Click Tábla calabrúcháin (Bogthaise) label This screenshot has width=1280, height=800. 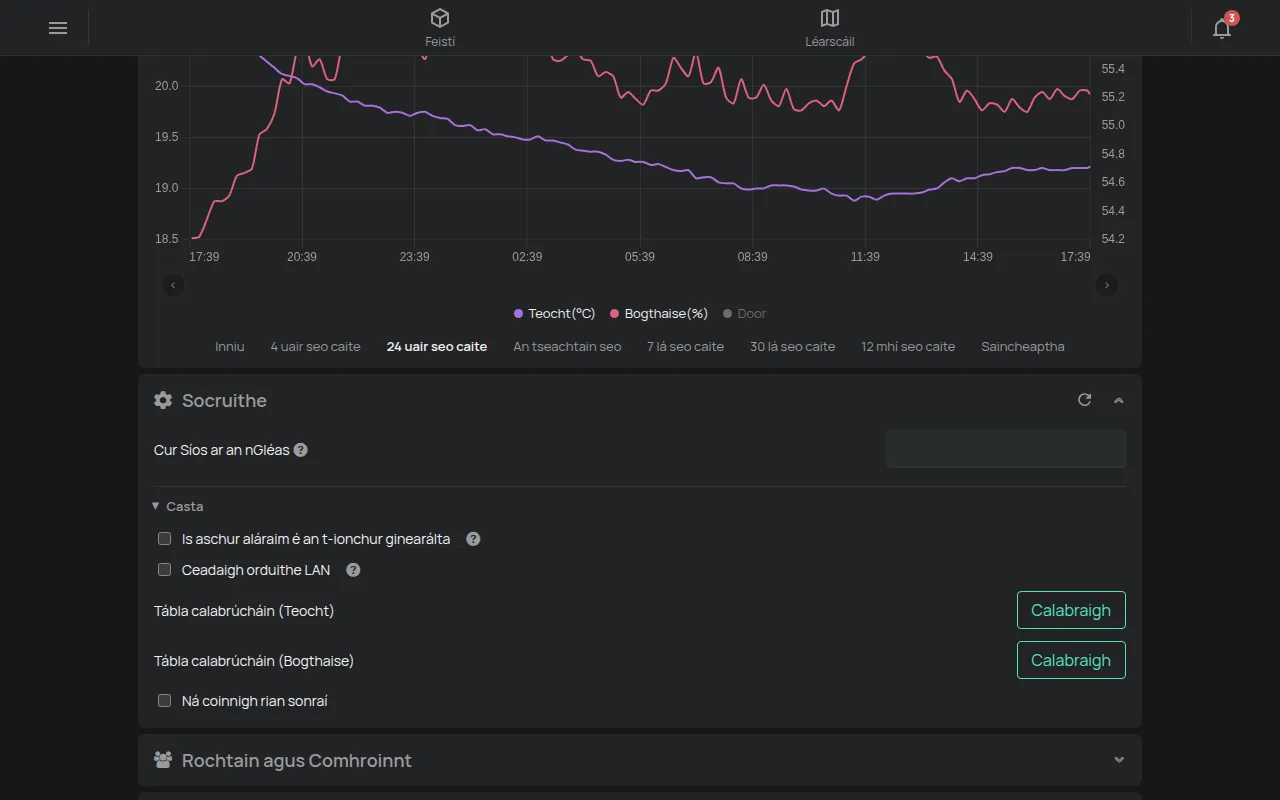(x=254, y=661)
